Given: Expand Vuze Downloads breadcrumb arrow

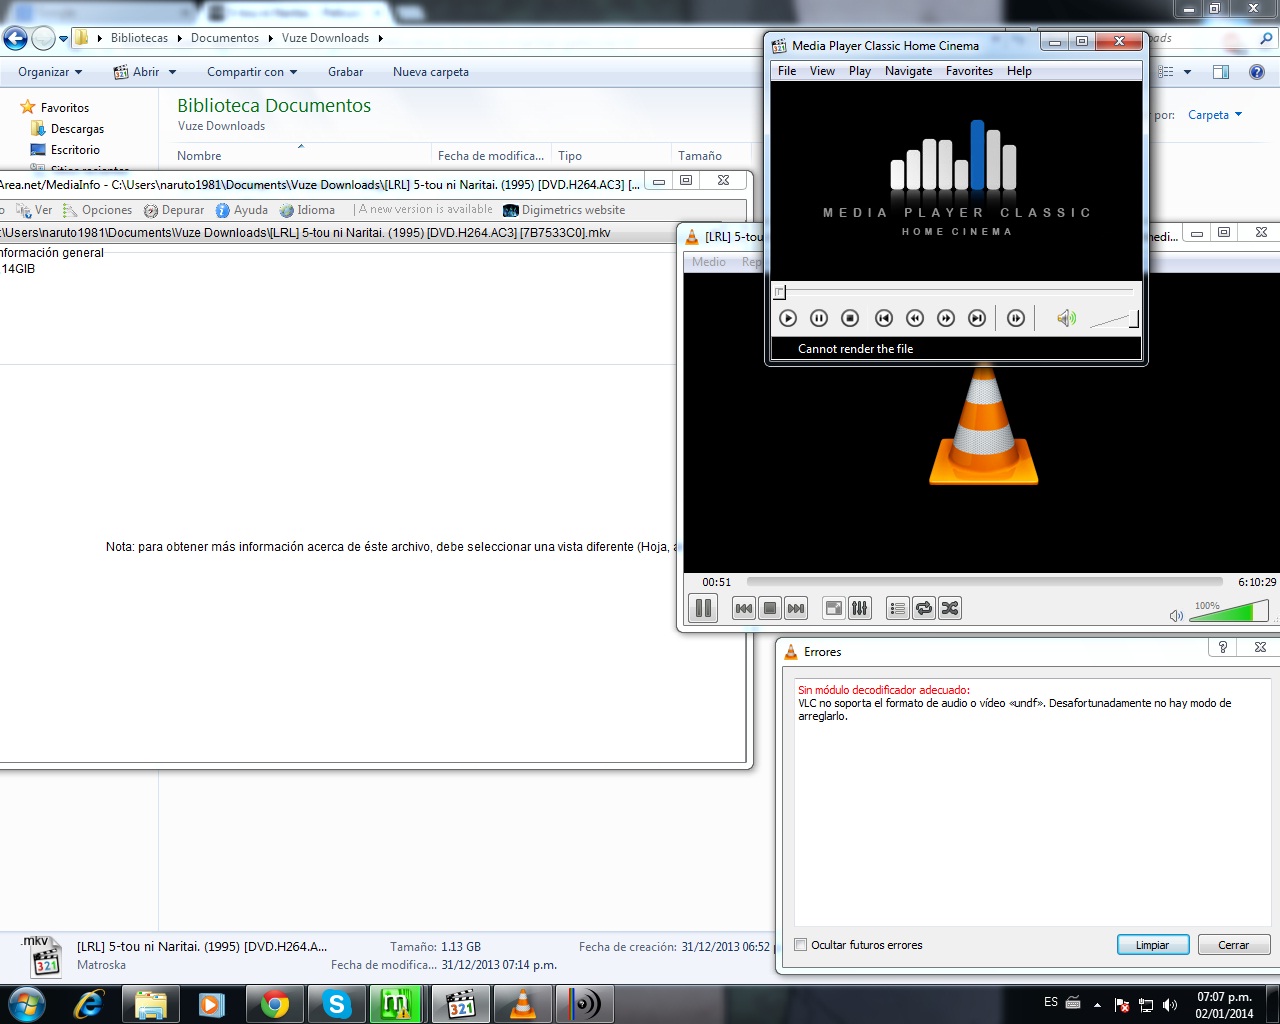Looking at the screenshot, I should [380, 38].
